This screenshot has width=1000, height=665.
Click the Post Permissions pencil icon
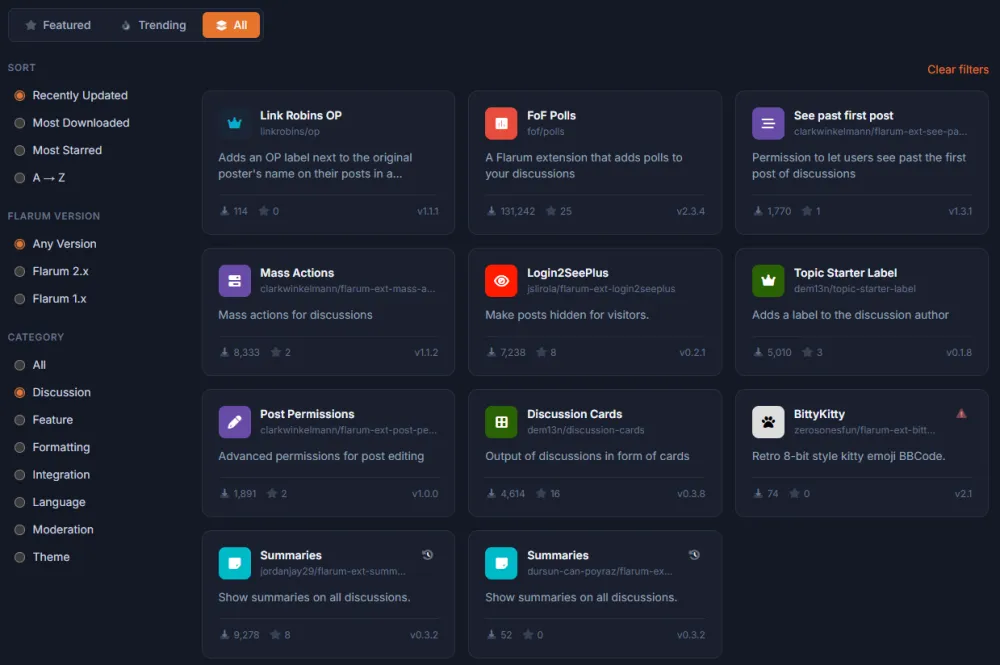pos(234,421)
